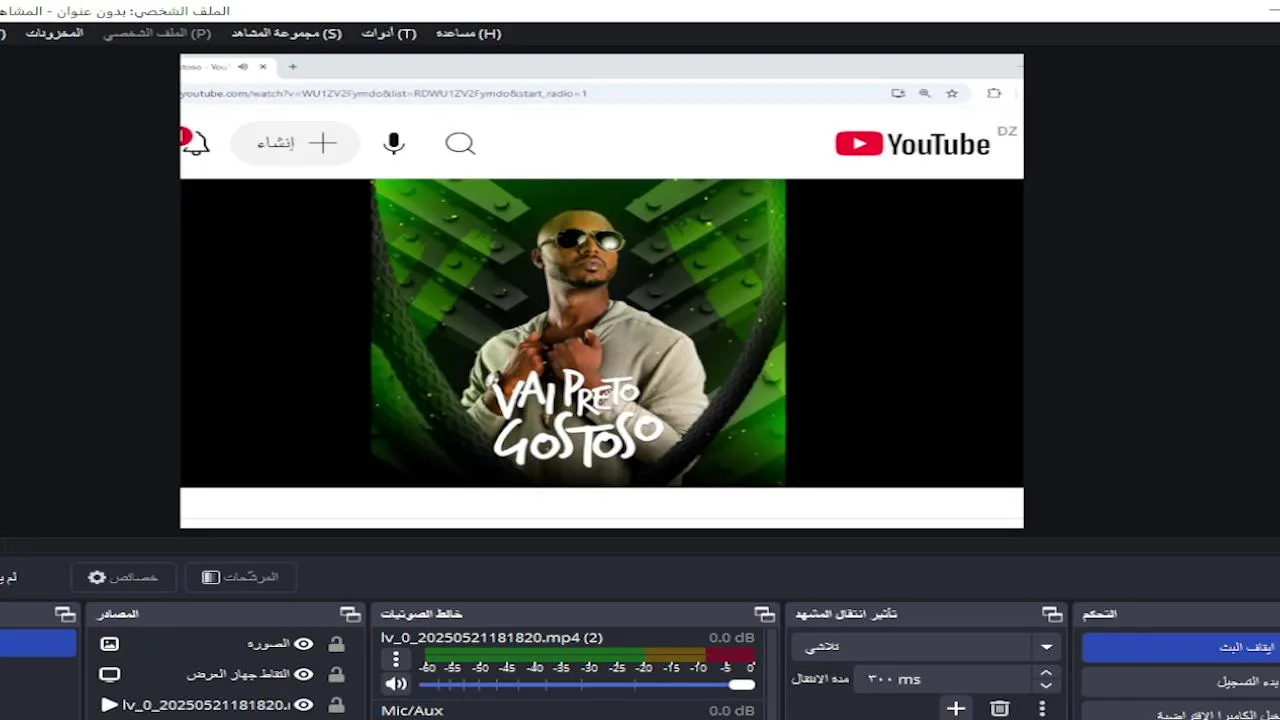This screenshot has width=1280, height=720.
Task: Add a new transition with plus icon
Action: (956, 709)
